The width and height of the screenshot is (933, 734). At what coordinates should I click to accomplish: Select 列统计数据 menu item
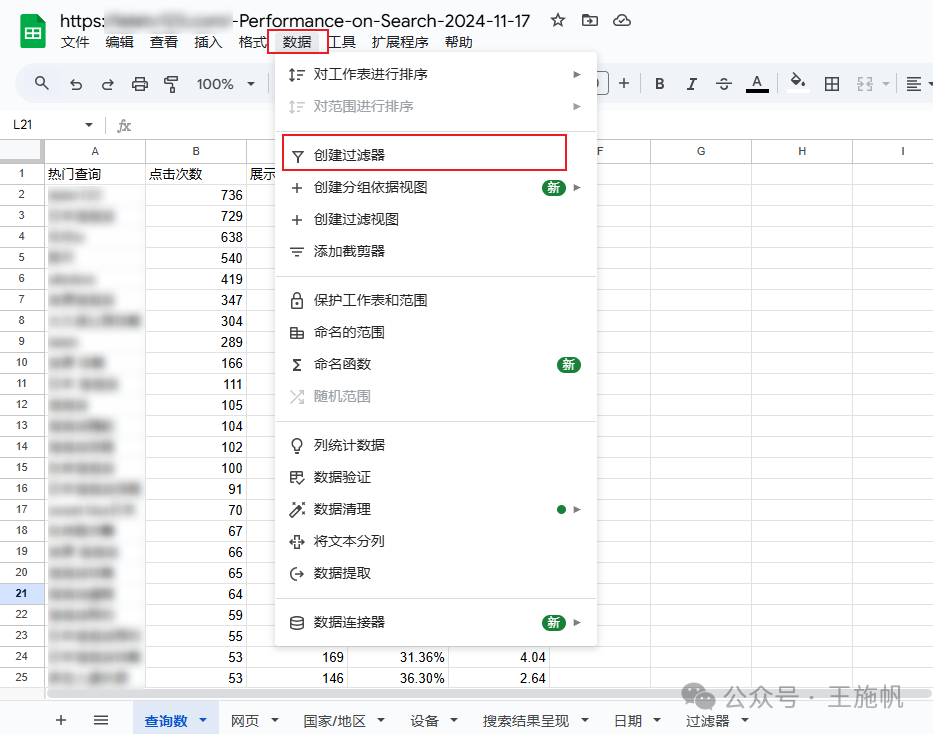[x=436, y=446]
